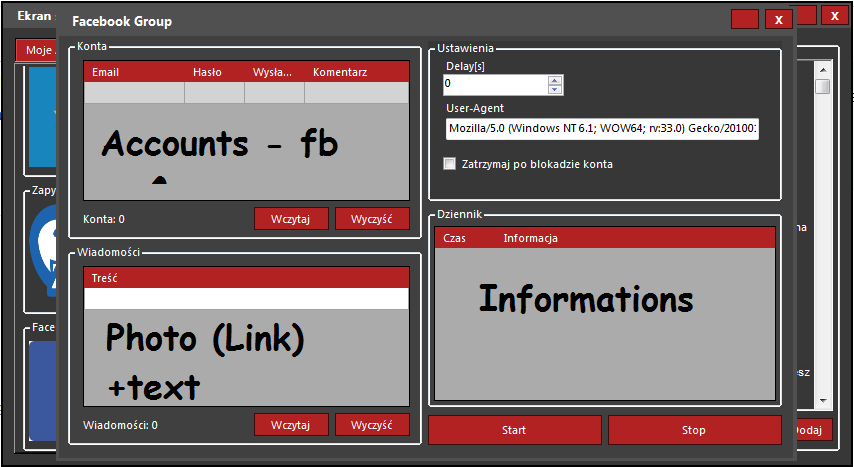Select the empty white row under Treść
854x467 pixels.
click(246, 299)
